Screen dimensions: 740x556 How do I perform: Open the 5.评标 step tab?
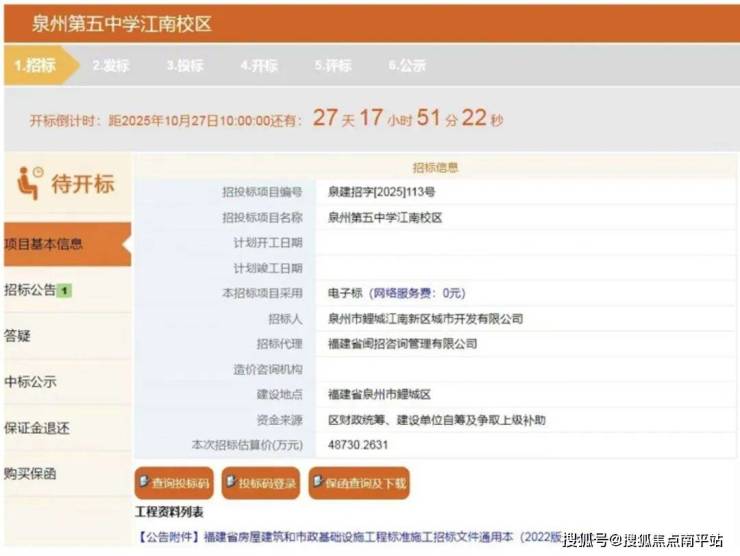[332, 66]
